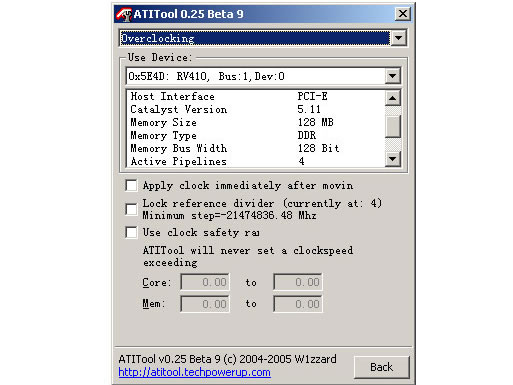Select the Active Pipelines row

pyautogui.click(x=256, y=161)
